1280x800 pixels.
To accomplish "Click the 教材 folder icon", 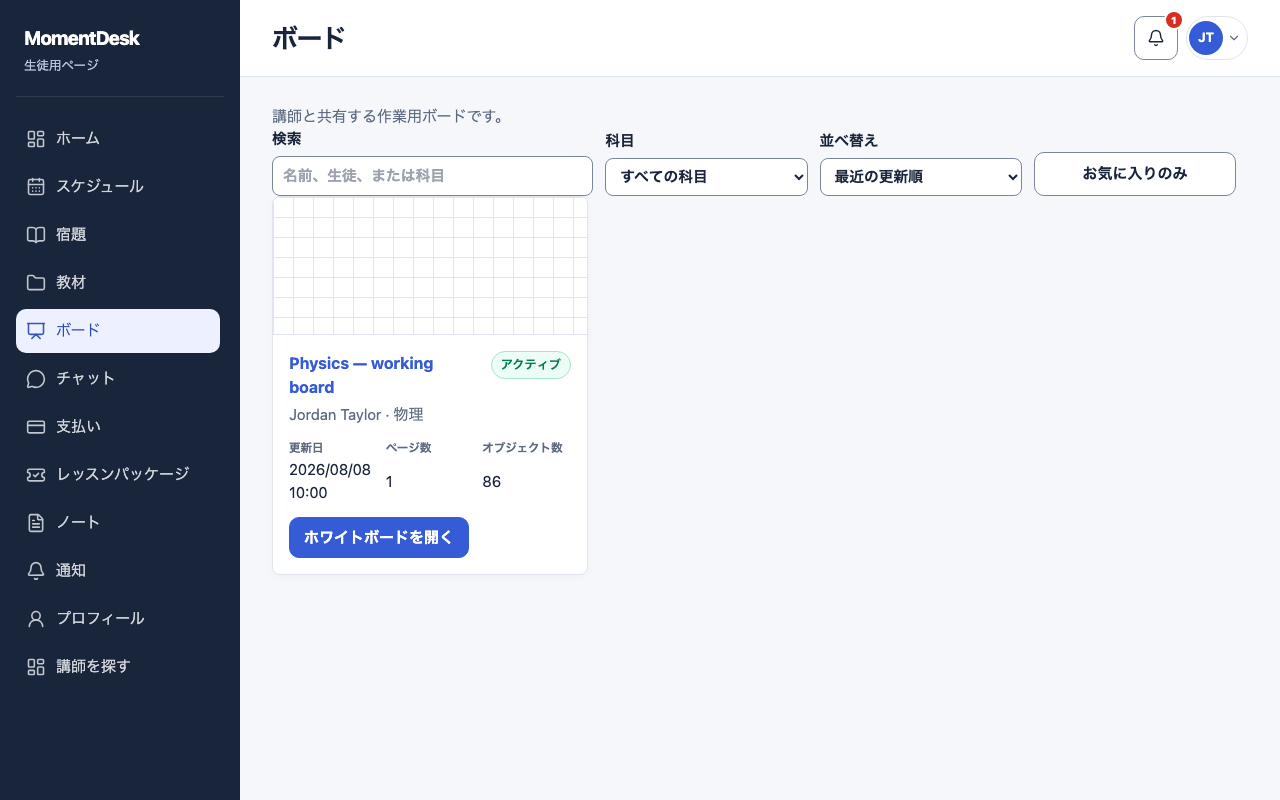I will pos(36,283).
